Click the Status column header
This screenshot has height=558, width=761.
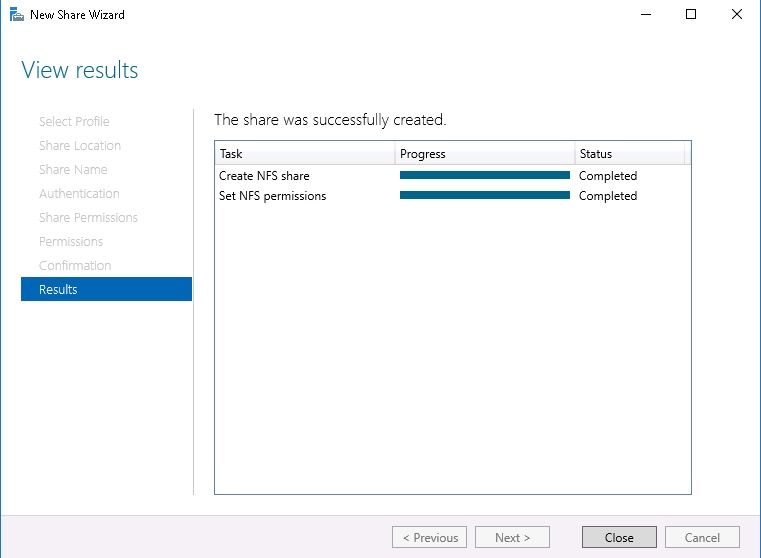coord(629,154)
